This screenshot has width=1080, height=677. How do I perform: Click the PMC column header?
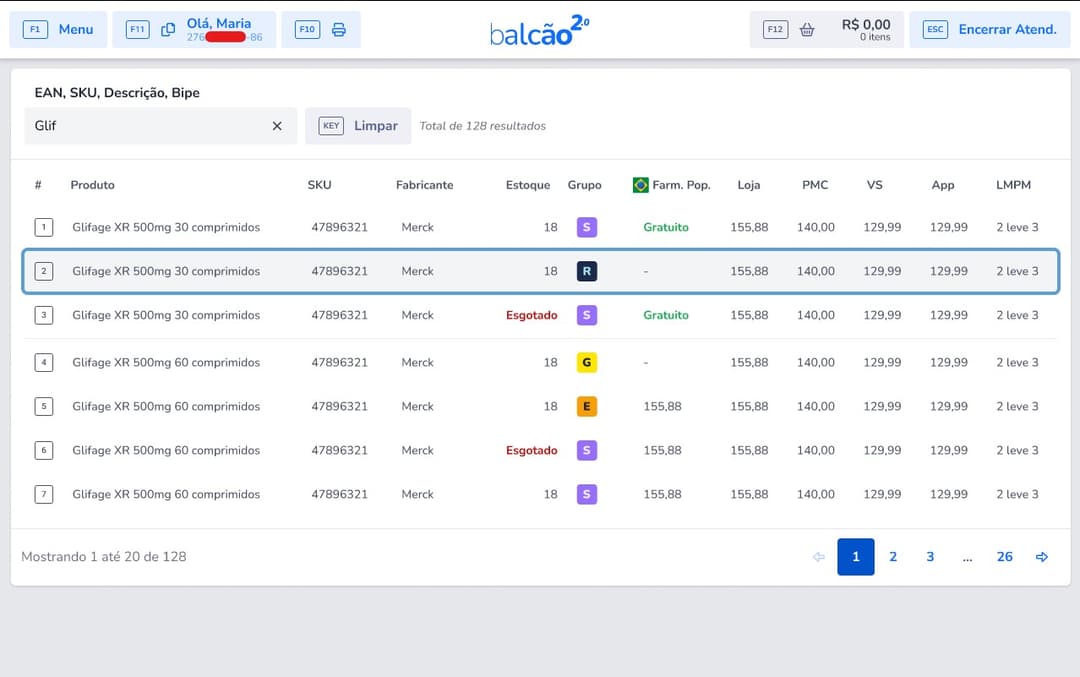click(x=815, y=185)
